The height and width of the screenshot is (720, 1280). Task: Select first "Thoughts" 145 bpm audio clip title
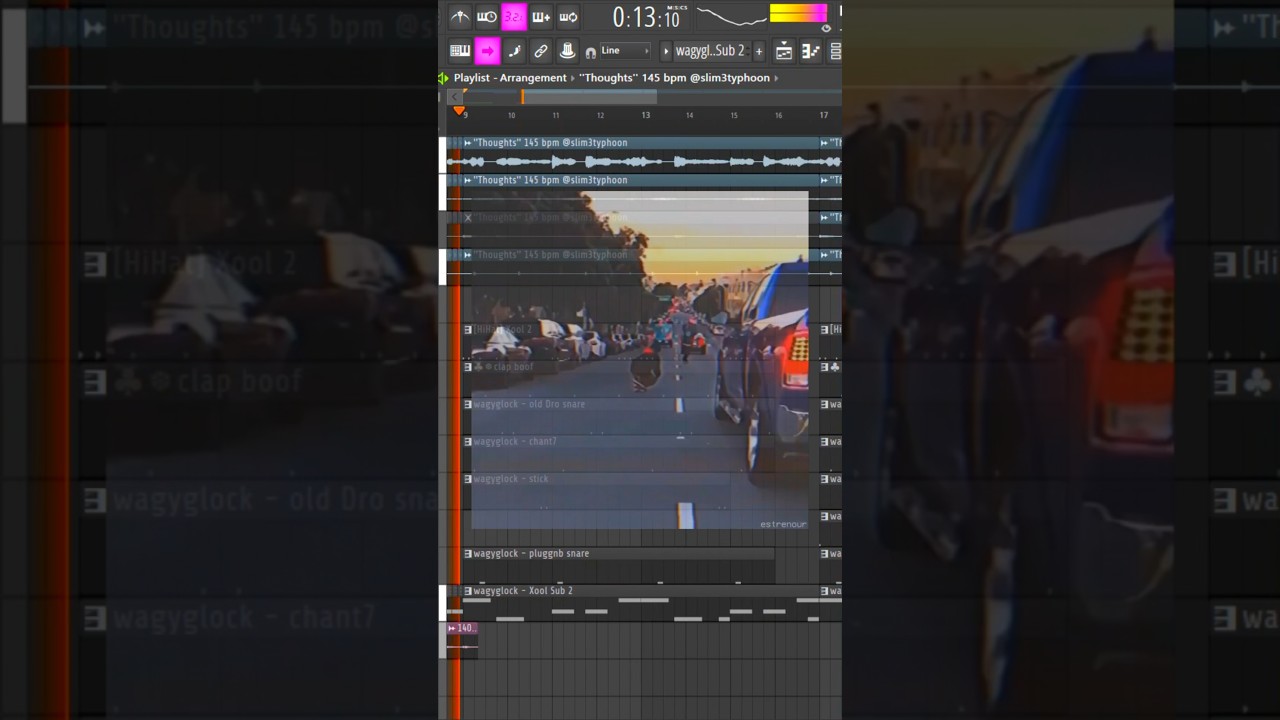(x=551, y=143)
